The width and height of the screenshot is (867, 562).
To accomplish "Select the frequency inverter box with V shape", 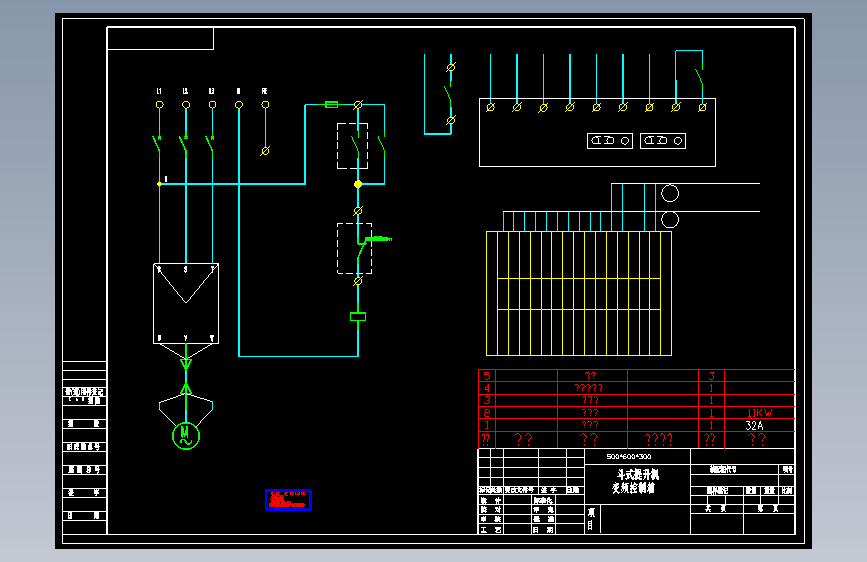I will (186, 304).
